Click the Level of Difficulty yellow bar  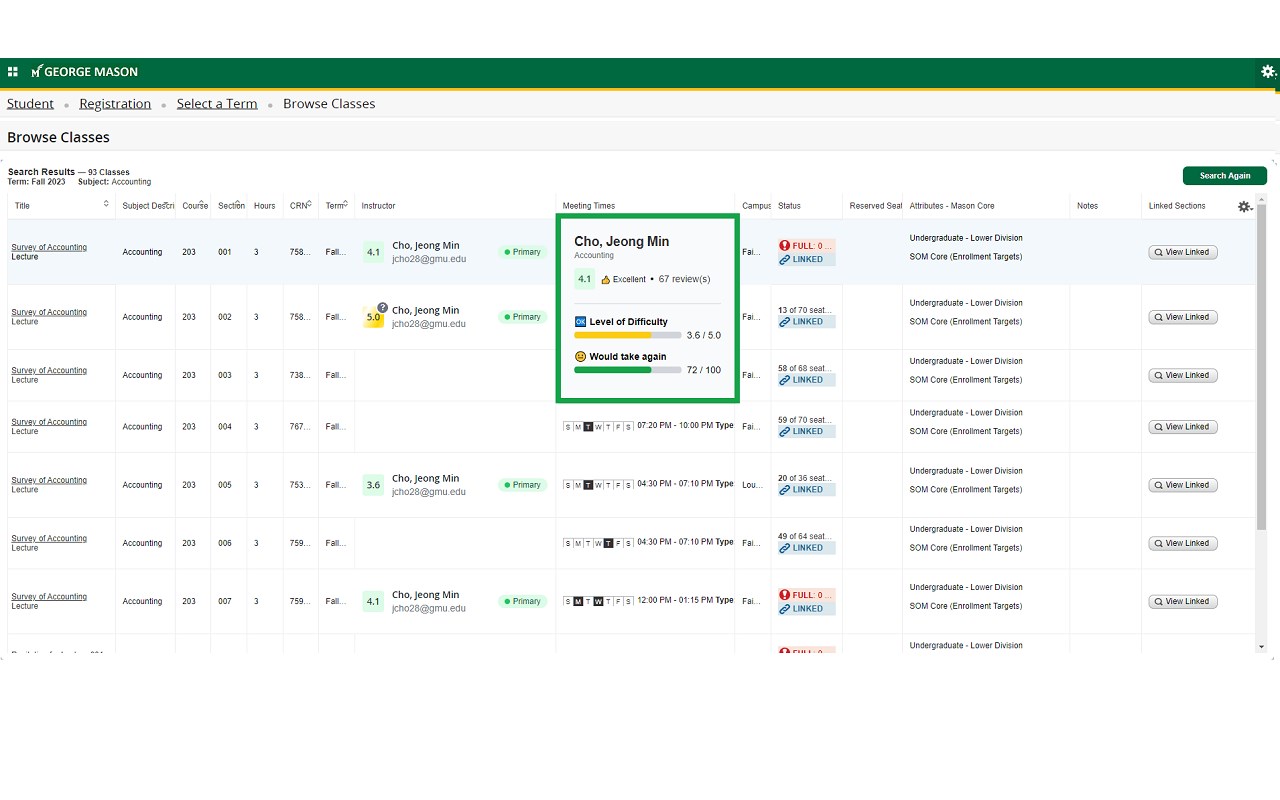click(x=613, y=336)
